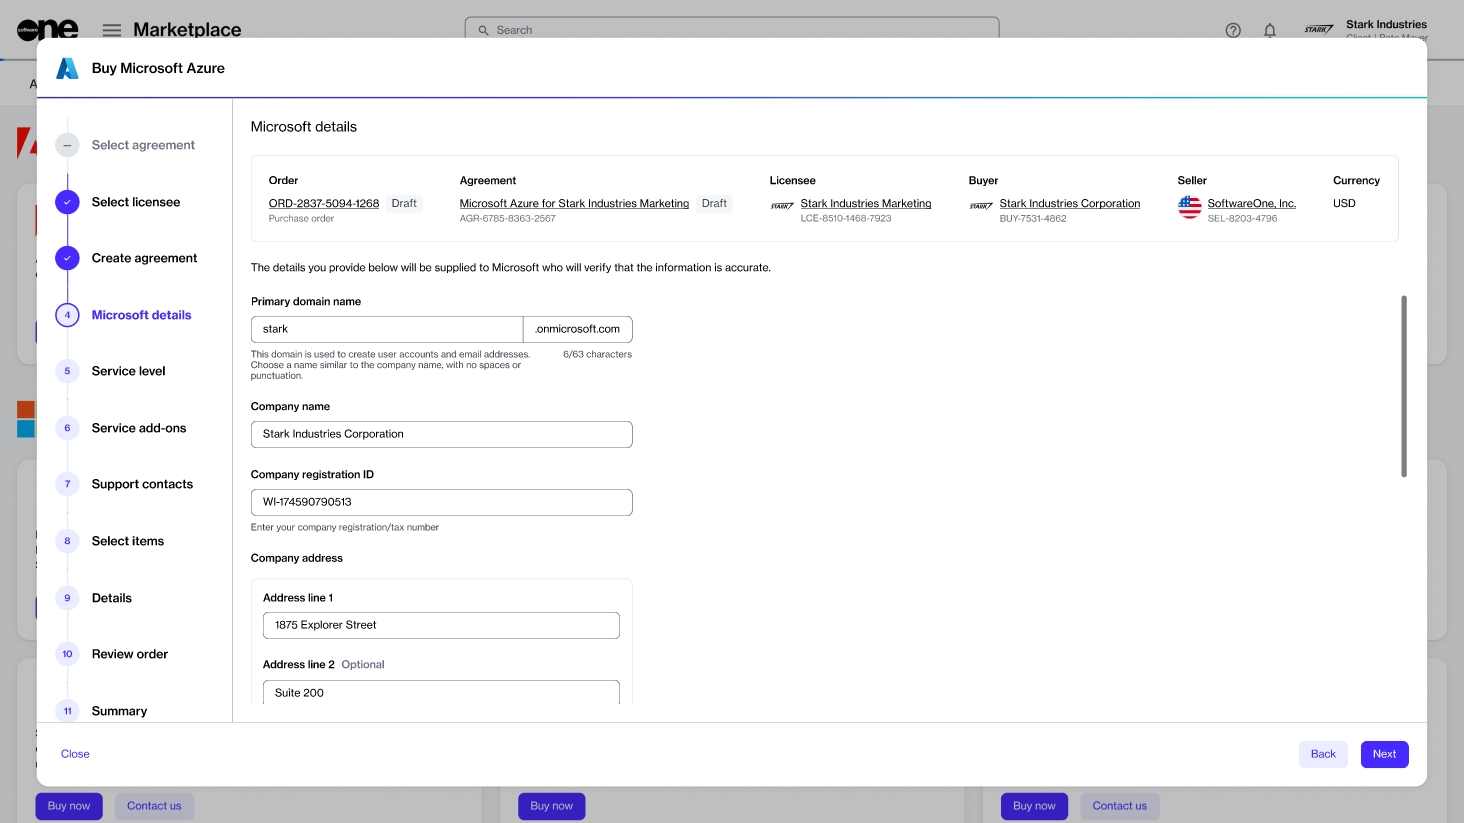The width and height of the screenshot is (1464, 823).
Task: Open order ORD-2837-5094-1268 link
Action: [x=323, y=203]
